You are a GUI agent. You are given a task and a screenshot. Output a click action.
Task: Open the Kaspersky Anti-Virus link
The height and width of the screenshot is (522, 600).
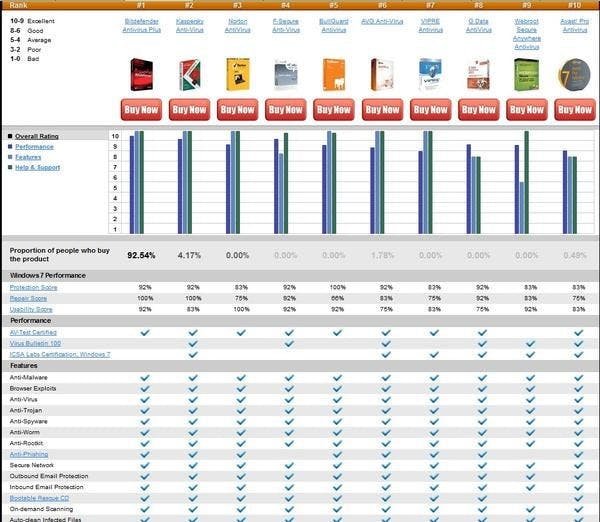[x=190, y=26]
